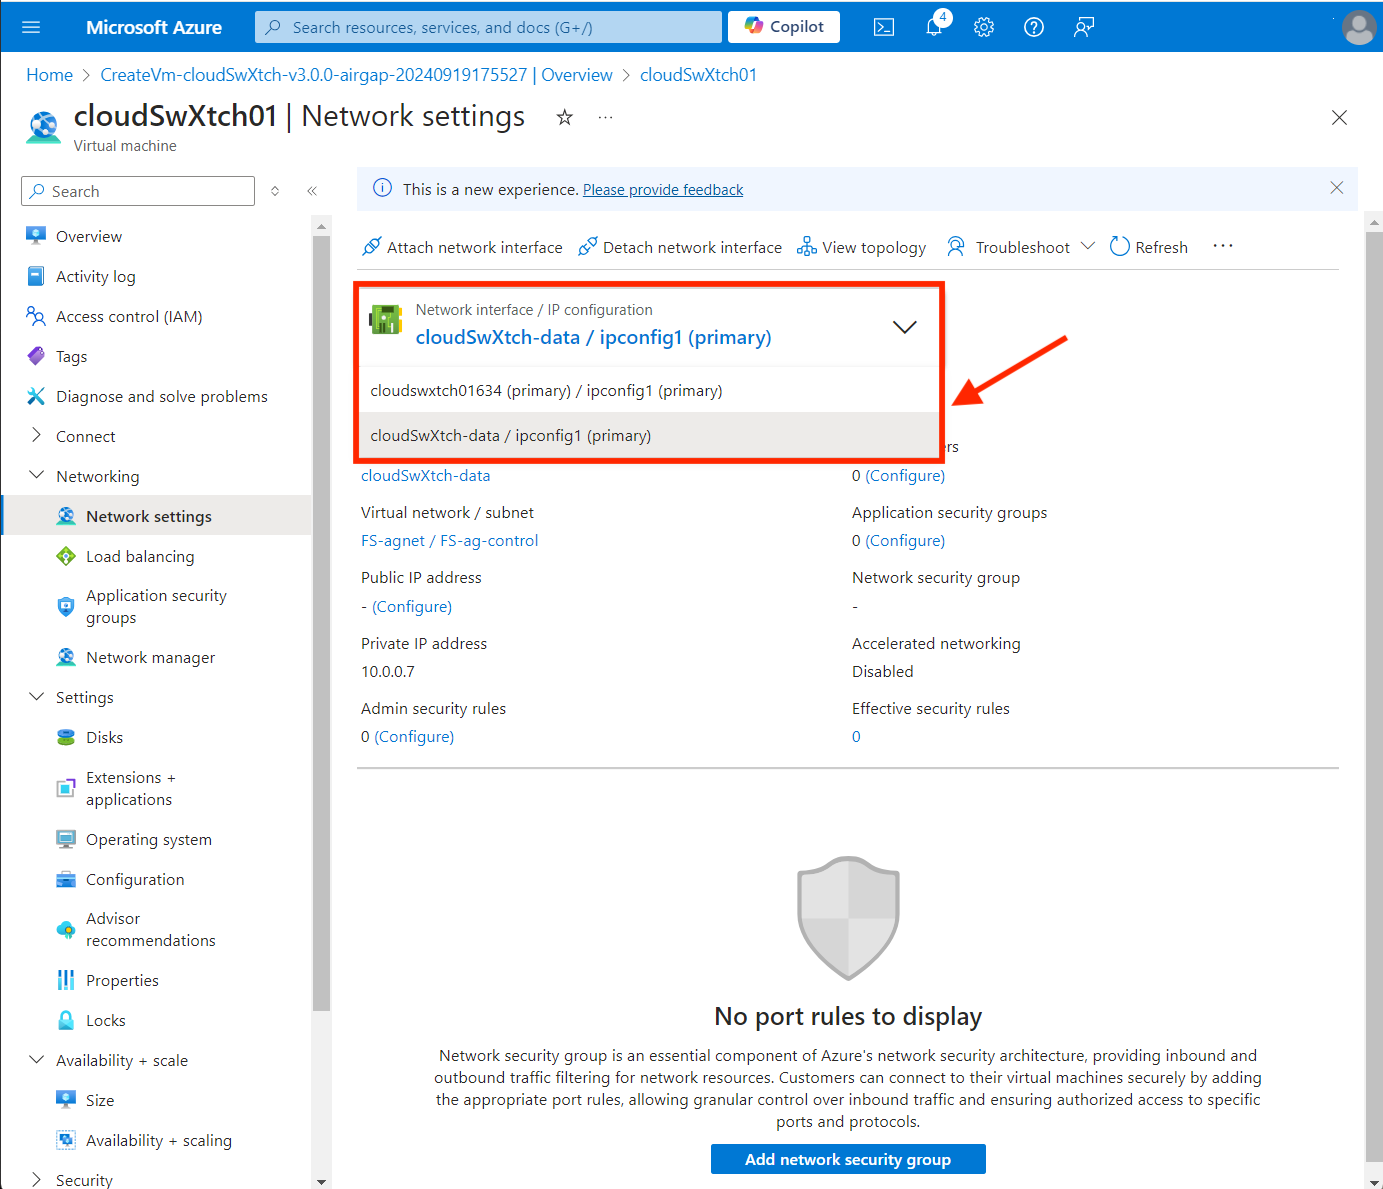Favorite this page with the star icon
The image size is (1383, 1189).
tap(565, 117)
